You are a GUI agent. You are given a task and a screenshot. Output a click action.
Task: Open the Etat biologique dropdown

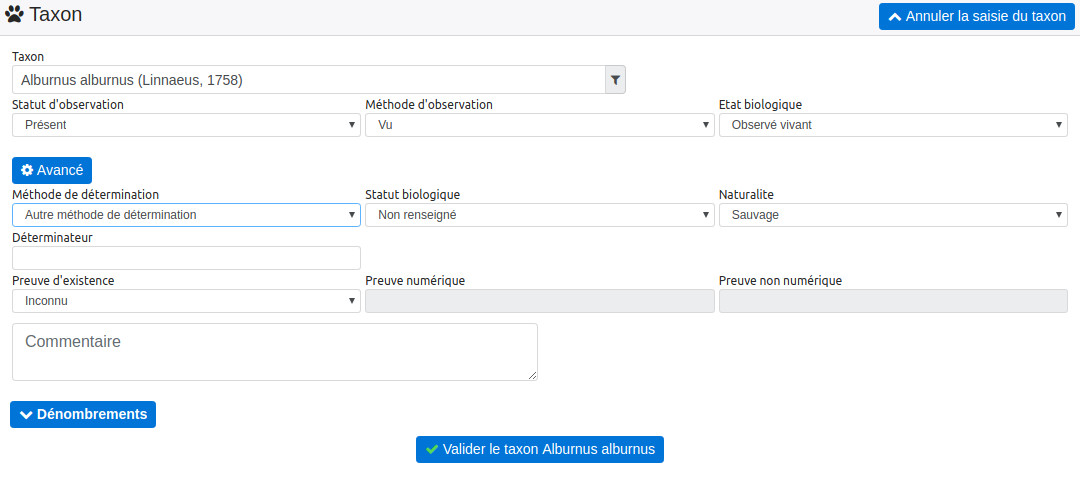tap(893, 125)
